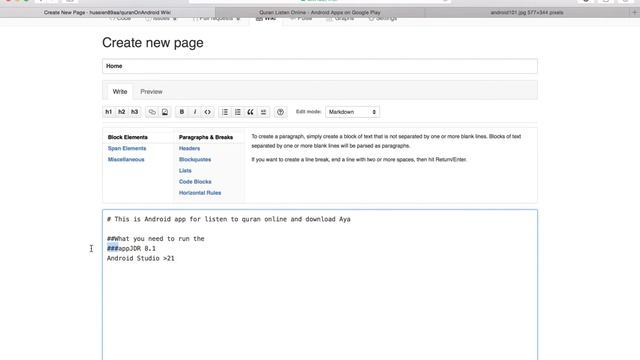Toggle the markdown help icon
Viewport: 640px width, 360px height.
280,112
